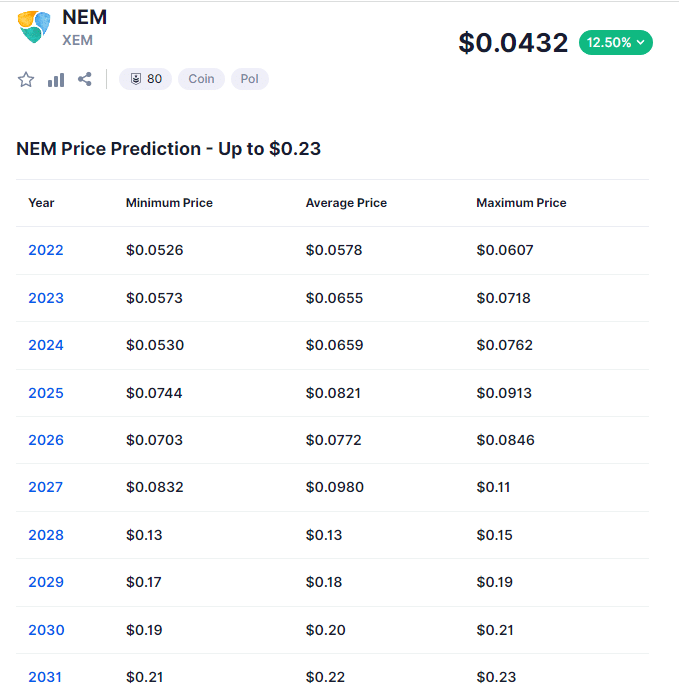Open the 2030 year link
The width and height of the screenshot is (679, 694).
[46, 630]
